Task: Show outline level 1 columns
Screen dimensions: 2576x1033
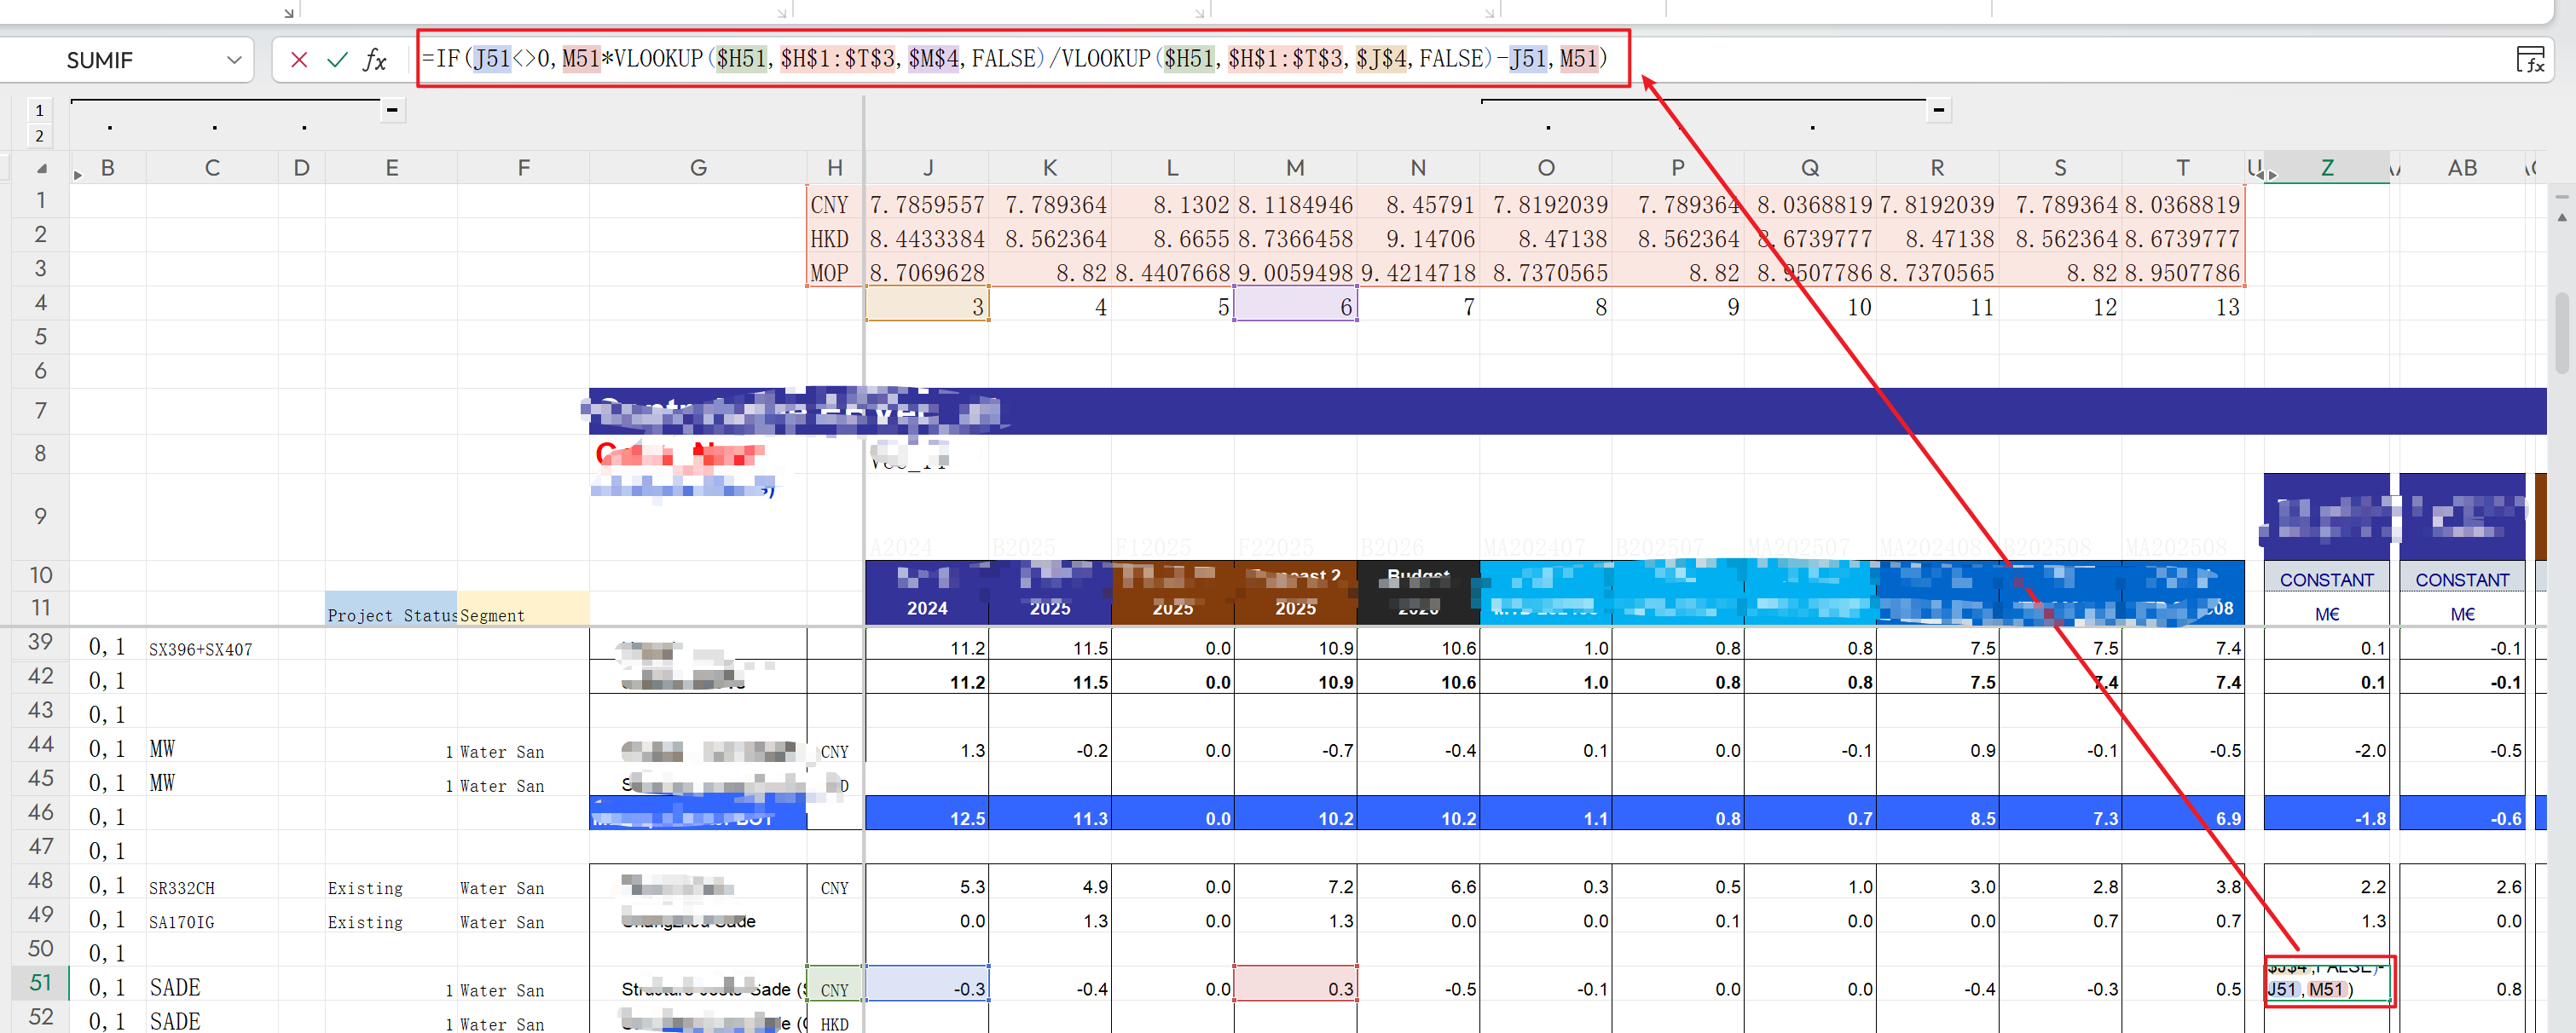Action: click(39, 110)
